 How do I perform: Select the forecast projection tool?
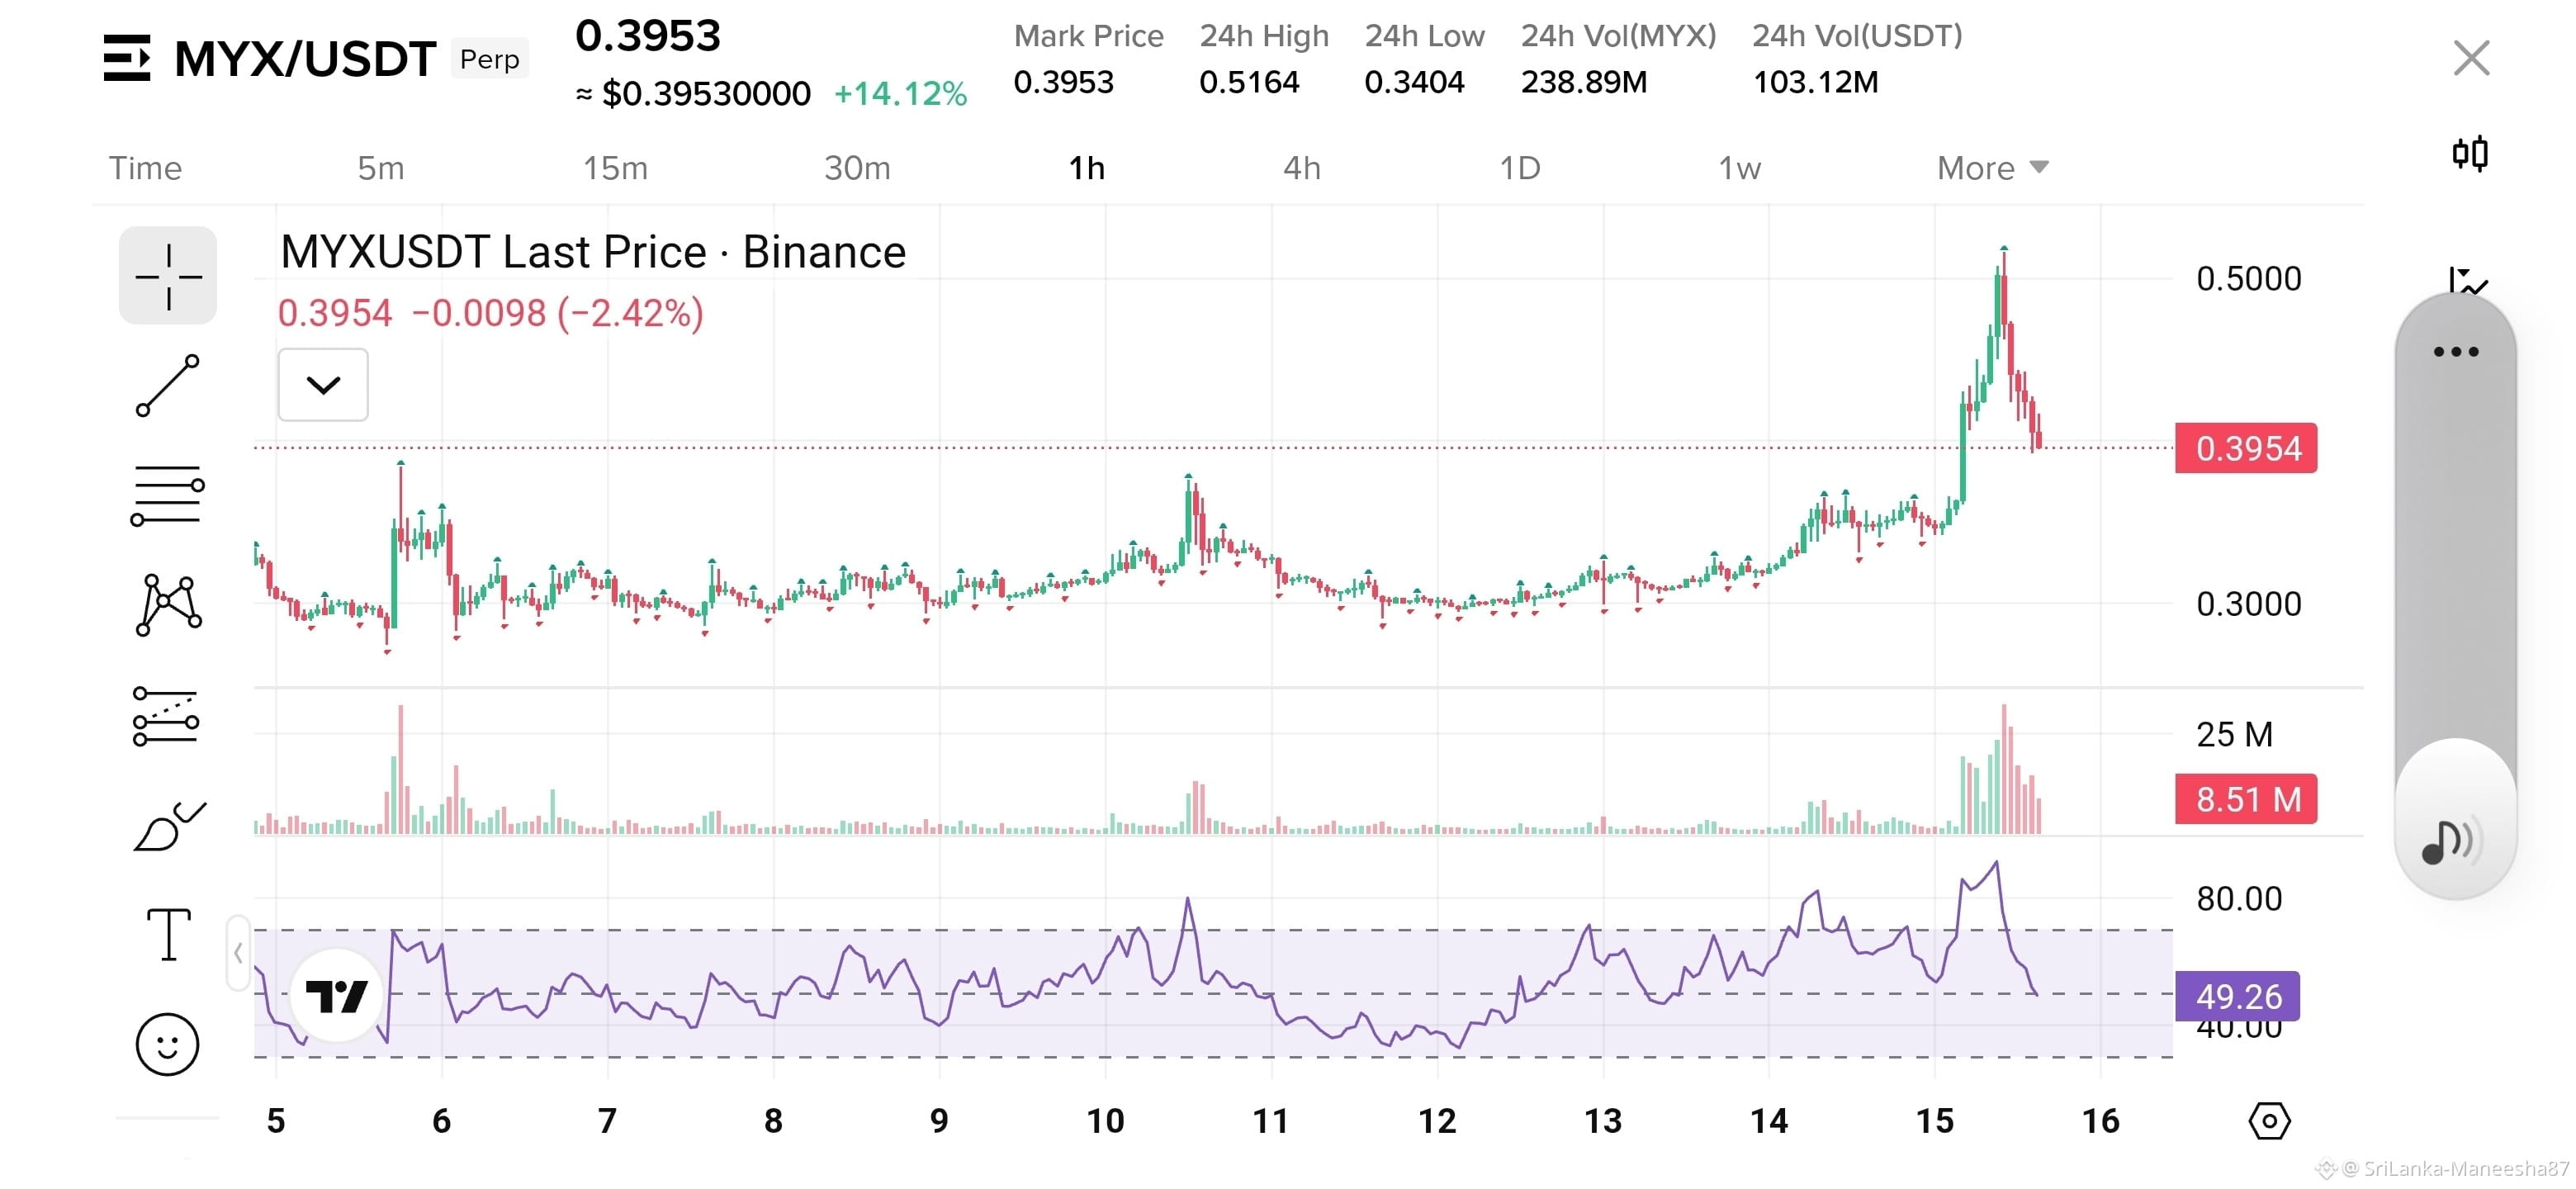(166, 716)
